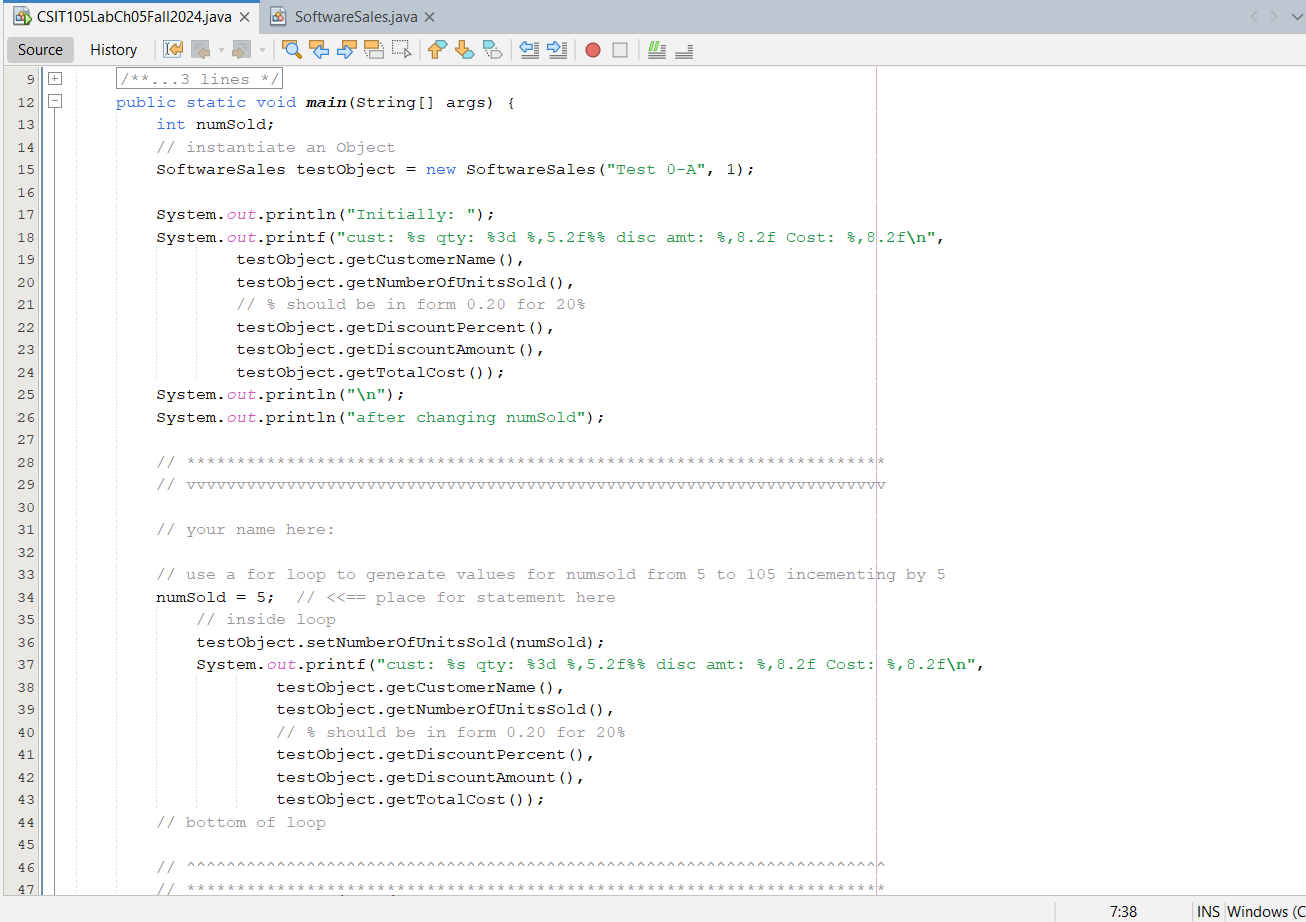Collapse the main method fold at line 12
The image size is (1306, 922).
pos(55,100)
